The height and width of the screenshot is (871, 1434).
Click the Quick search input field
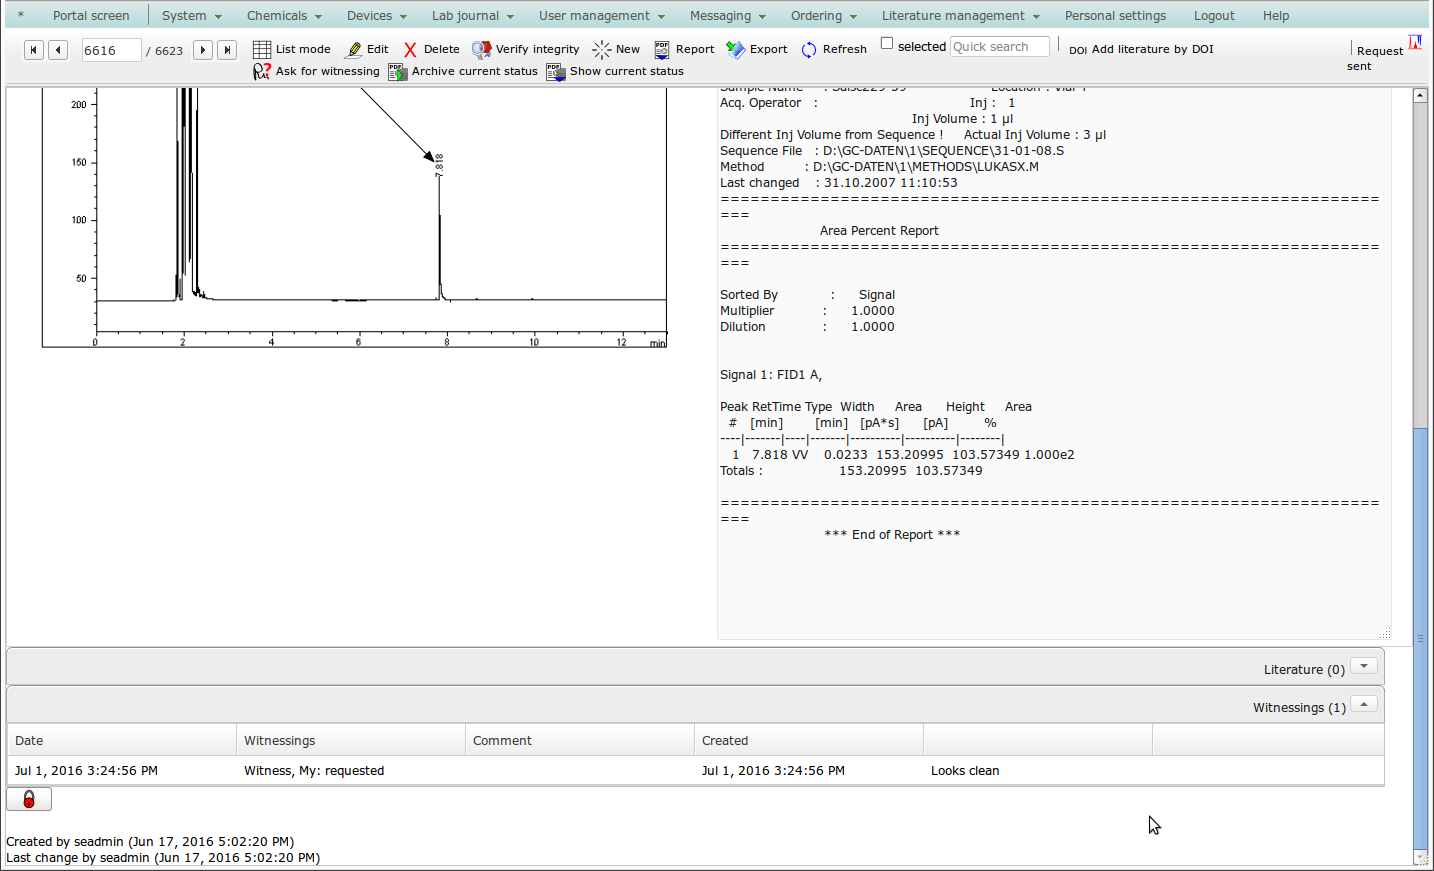(x=999, y=47)
